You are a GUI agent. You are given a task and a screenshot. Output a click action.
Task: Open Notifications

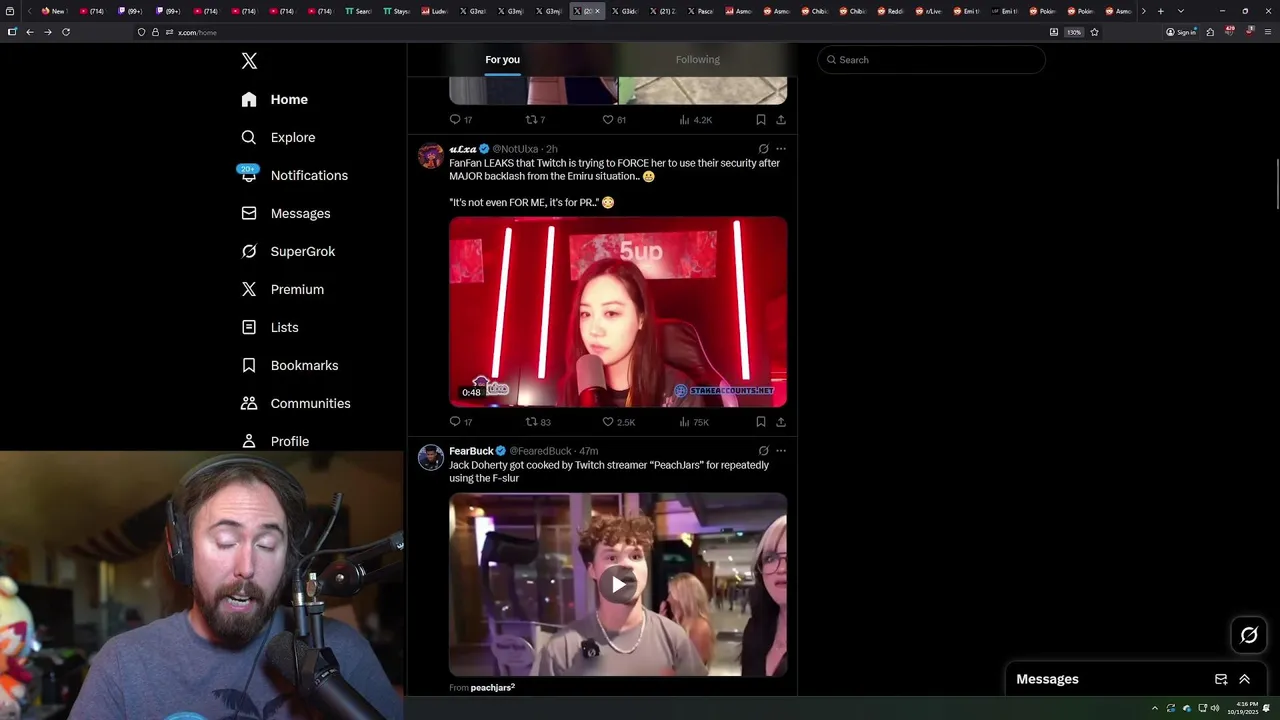click(x=294, y=175)
